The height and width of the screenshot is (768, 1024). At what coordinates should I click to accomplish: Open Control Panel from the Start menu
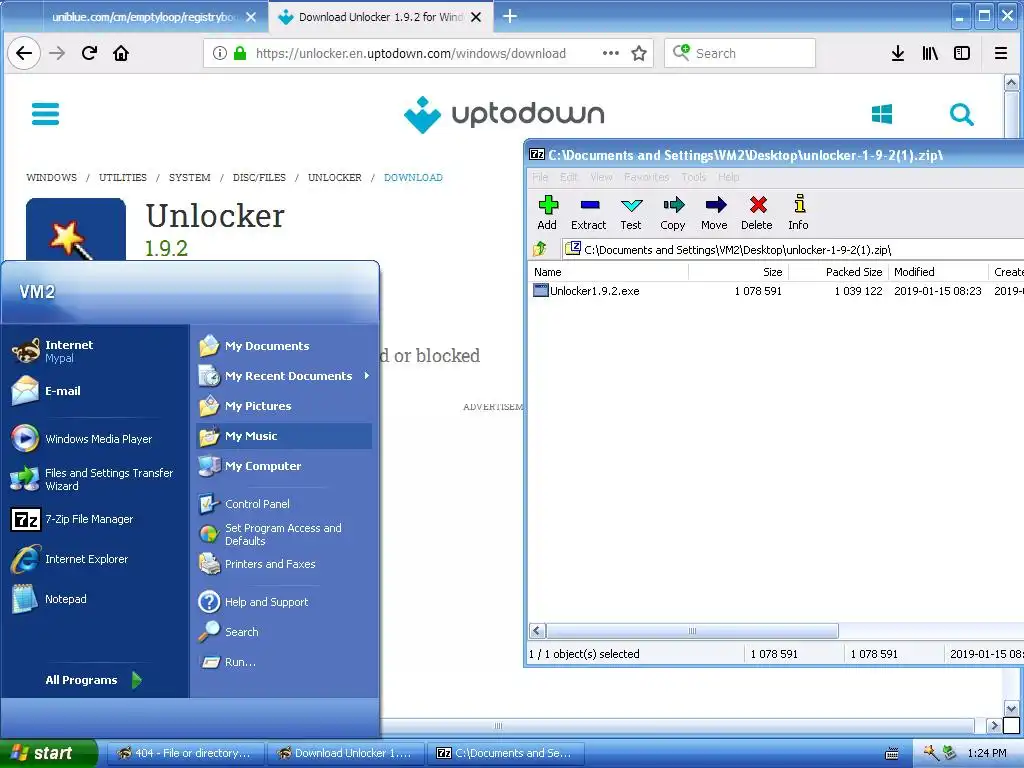(284, 504)
